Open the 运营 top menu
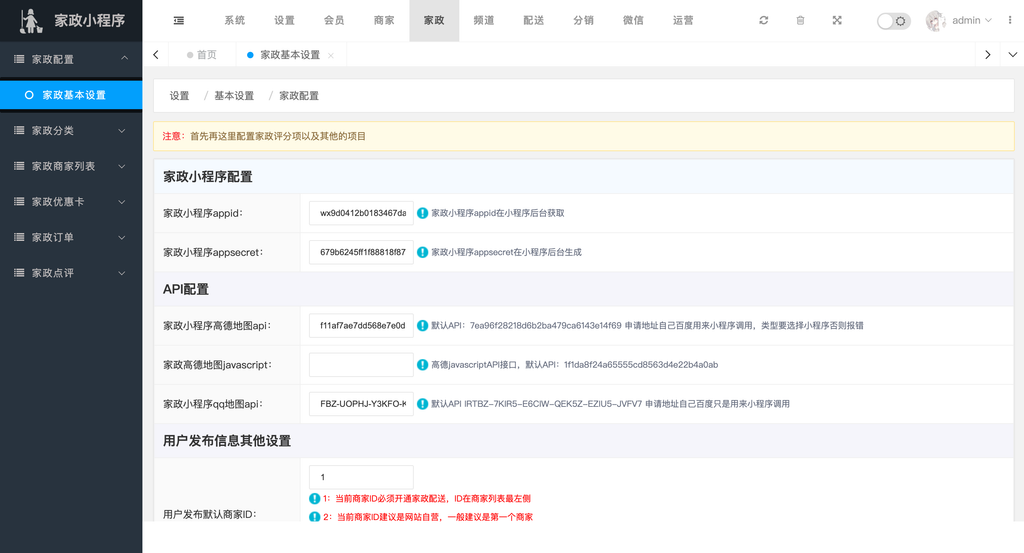 point(683,21)
